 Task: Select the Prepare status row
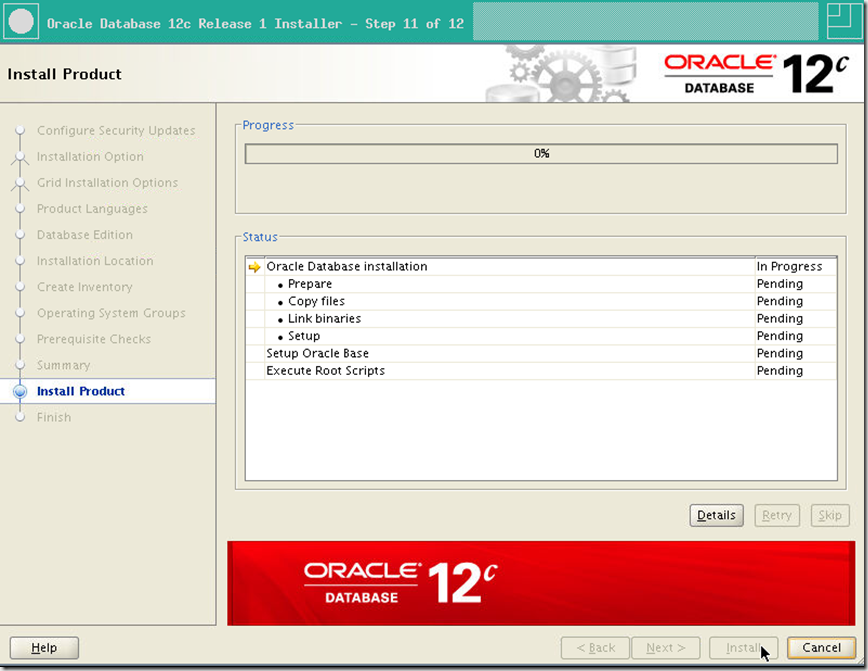point(541,284)
